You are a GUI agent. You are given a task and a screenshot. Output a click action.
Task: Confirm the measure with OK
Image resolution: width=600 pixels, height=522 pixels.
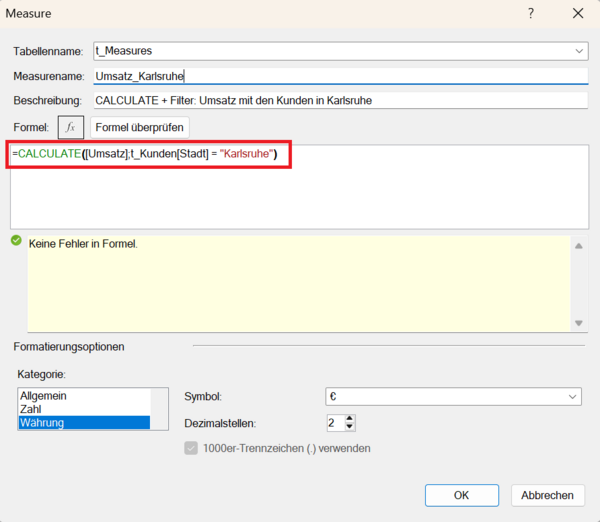[x=461, y=495]
